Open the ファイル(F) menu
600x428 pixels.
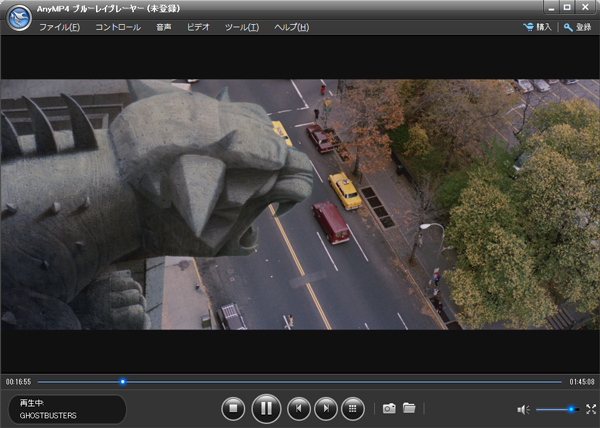[59, 27]
